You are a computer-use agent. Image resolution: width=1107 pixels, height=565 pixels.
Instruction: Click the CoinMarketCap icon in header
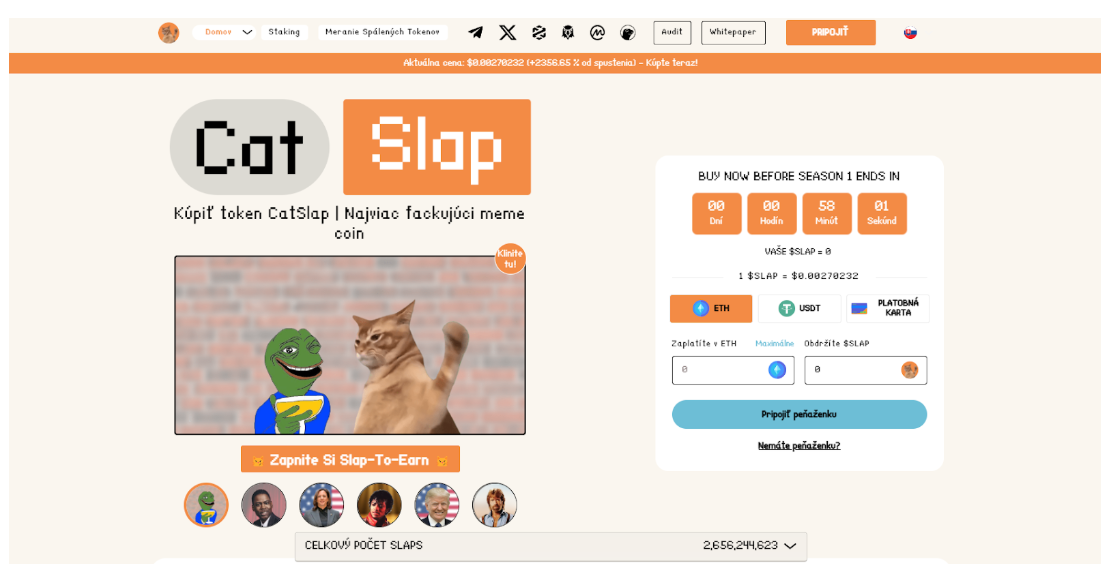coord(597,32)
